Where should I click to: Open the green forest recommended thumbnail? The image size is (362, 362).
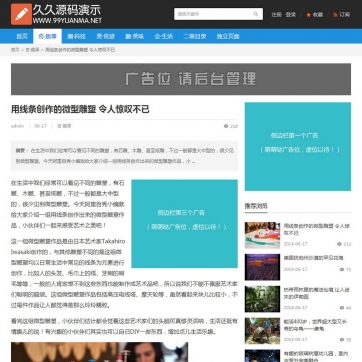[262, 299]
